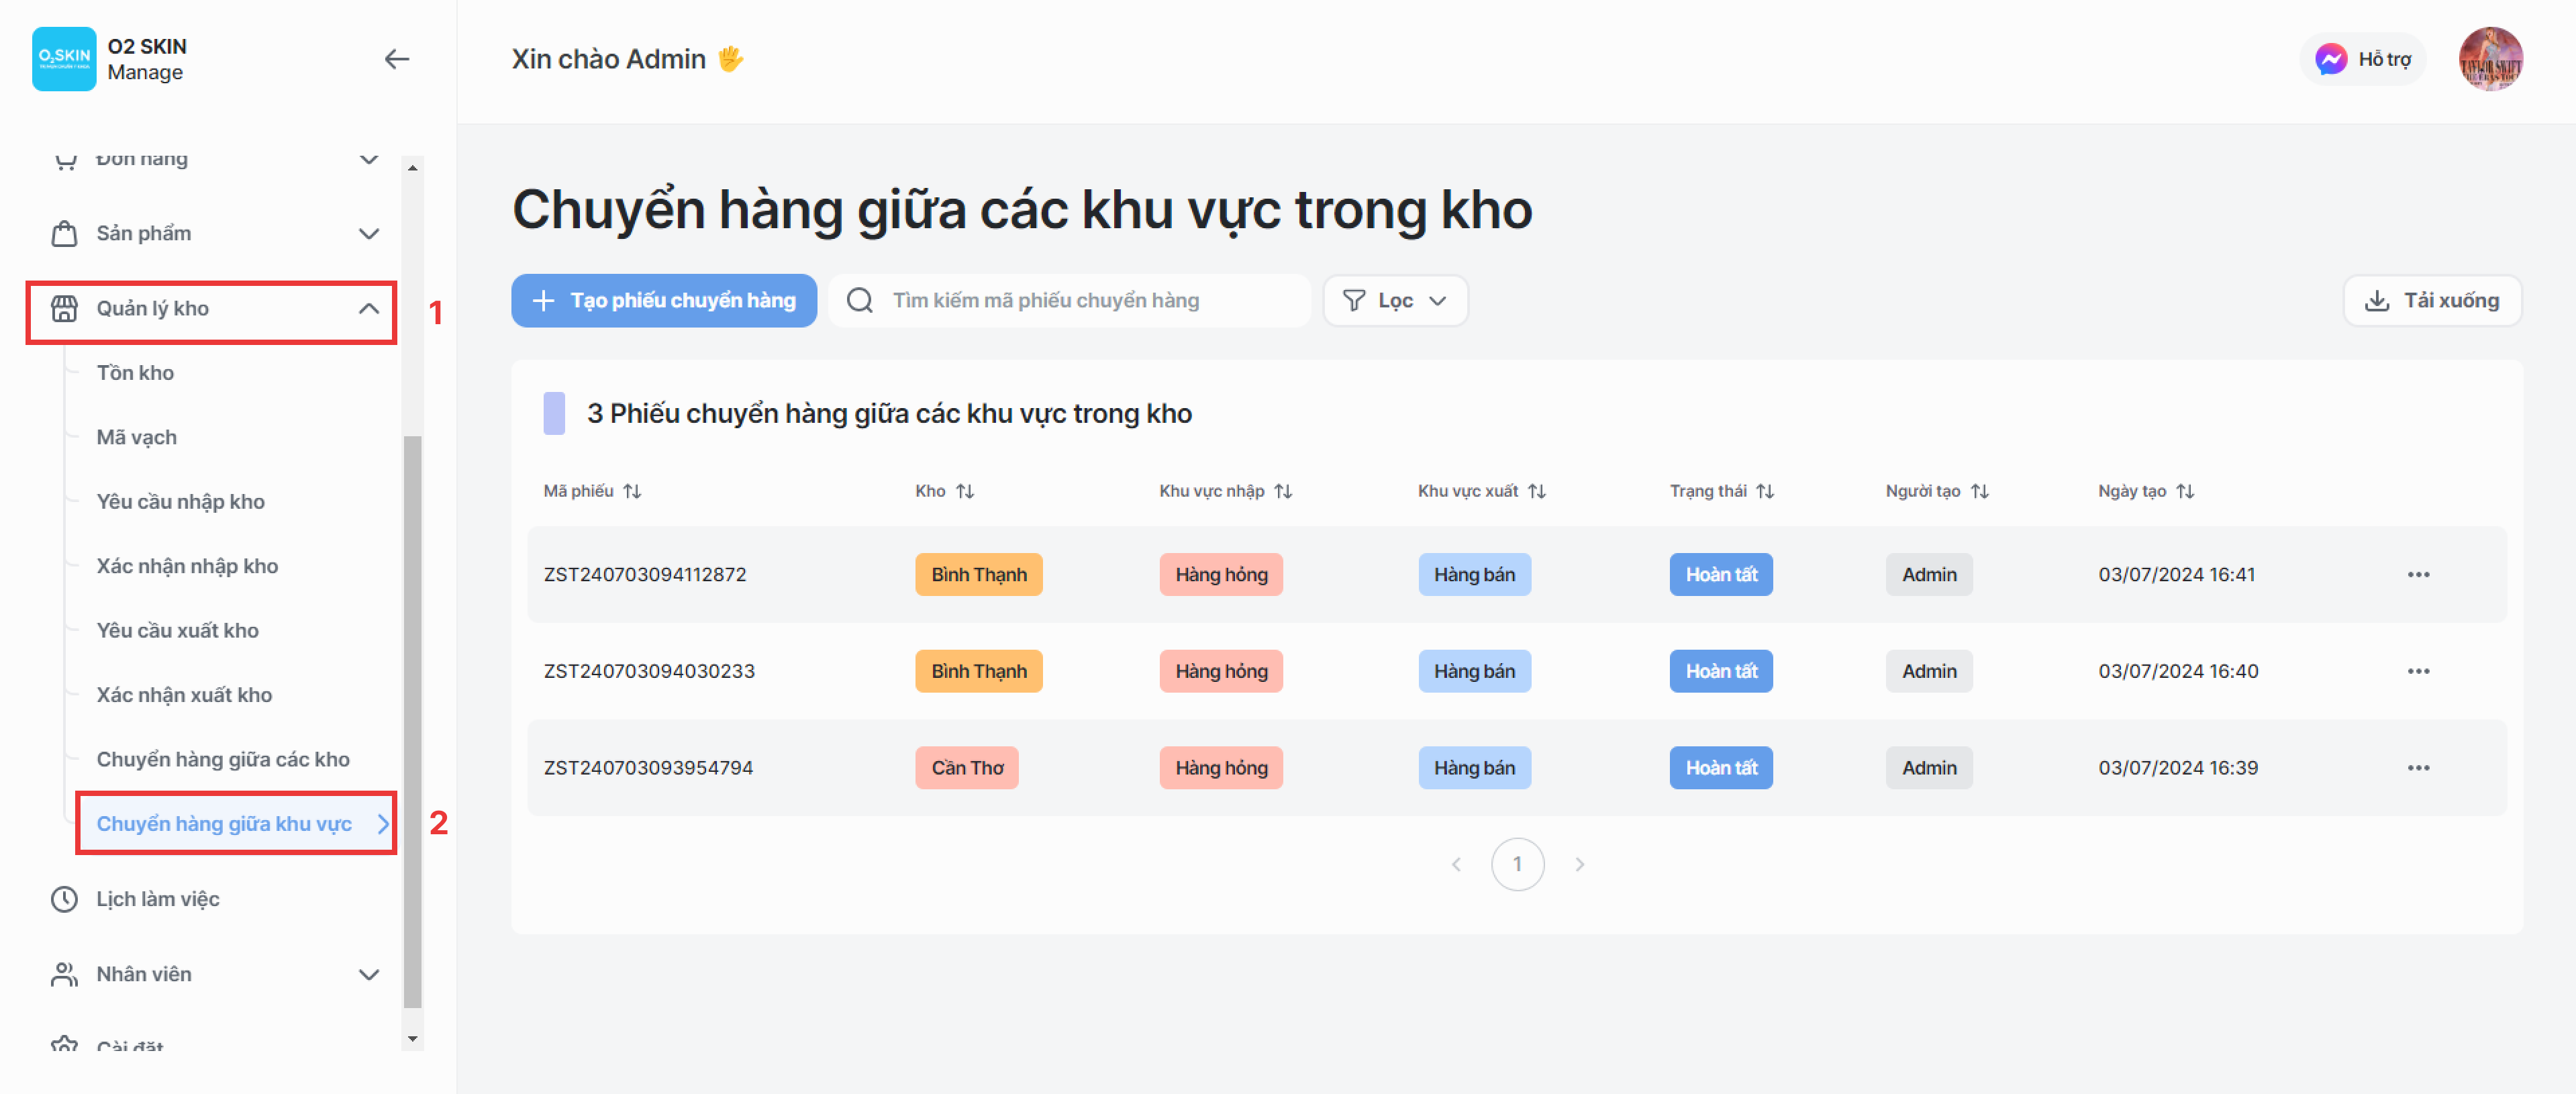This screenshot has height=1094, width=2576.
Task: Expand the Nhân viên menu
Action: [368, 975]
